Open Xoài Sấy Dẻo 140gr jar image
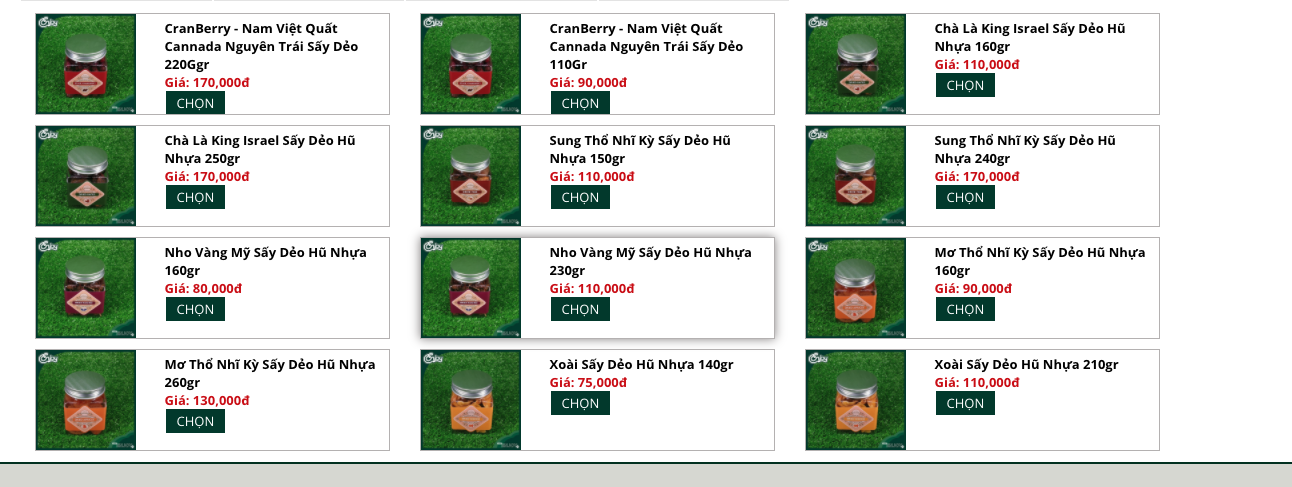This screenshot has height=487, width=1292. [471, 400]
